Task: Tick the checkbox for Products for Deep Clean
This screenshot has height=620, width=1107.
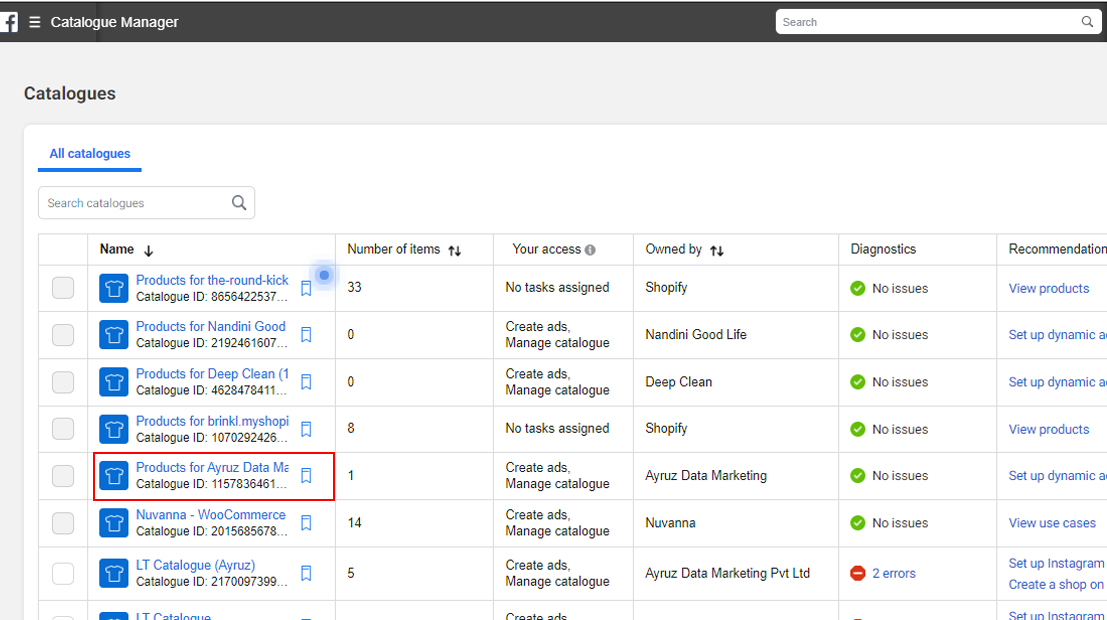Action: pos(63,382)
